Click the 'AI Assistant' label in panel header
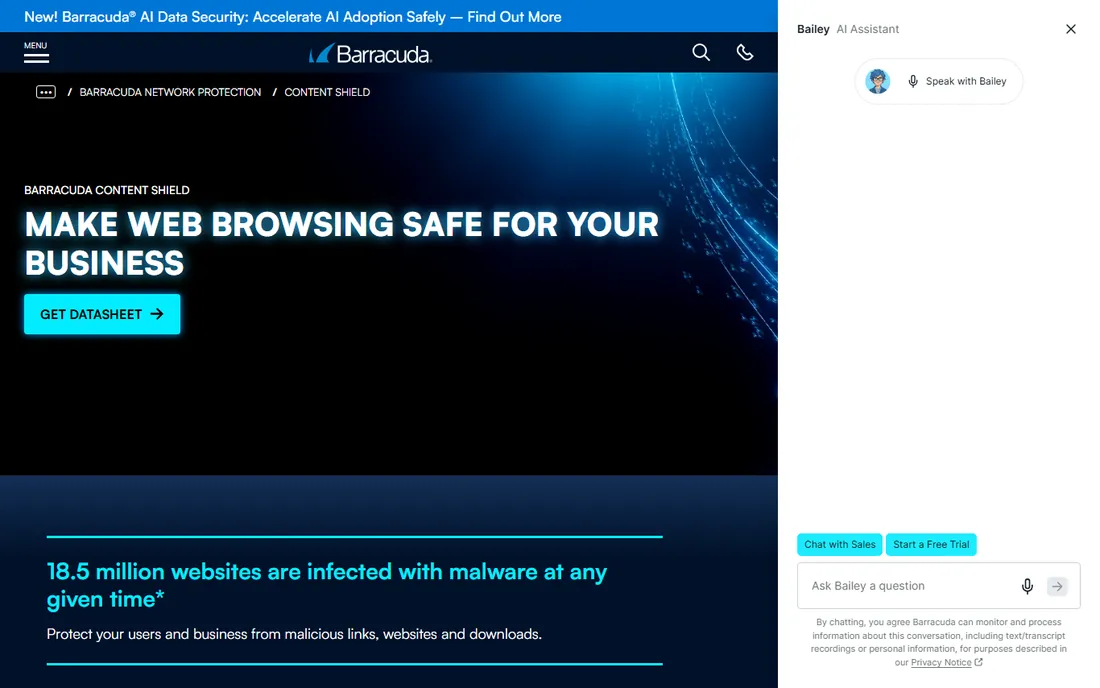This screenshot has width=1100, height=688. [868, 29]
